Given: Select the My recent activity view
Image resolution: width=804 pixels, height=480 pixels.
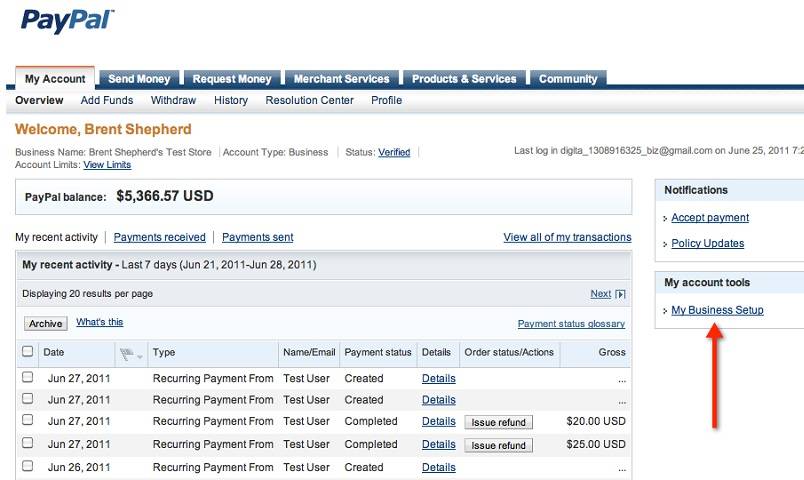Looking at the screenshot, I should coord(56,237).
